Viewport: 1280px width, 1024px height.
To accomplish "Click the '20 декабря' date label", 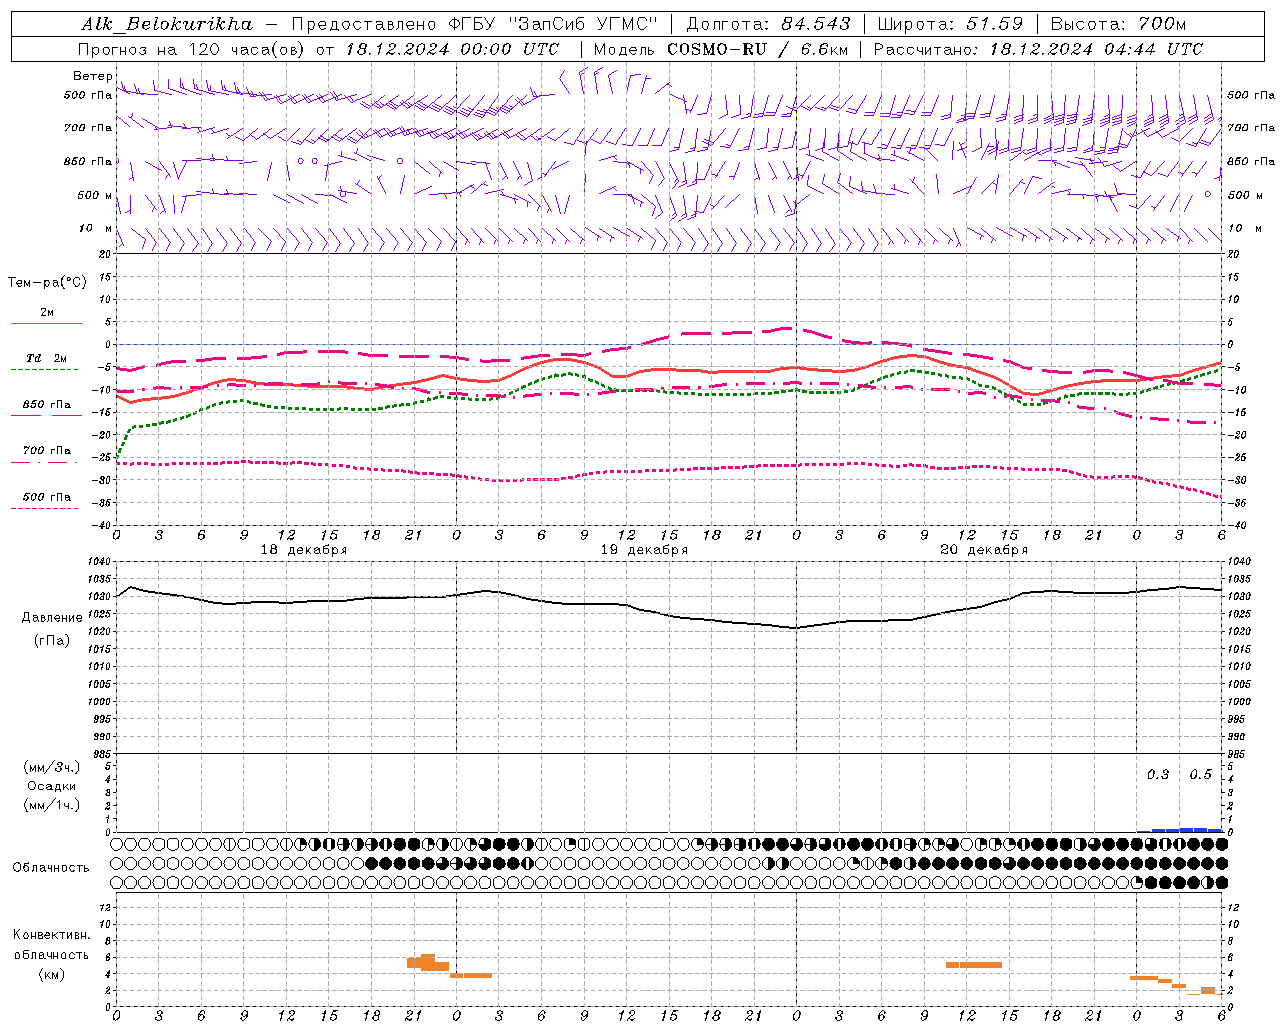I will 984,550.
